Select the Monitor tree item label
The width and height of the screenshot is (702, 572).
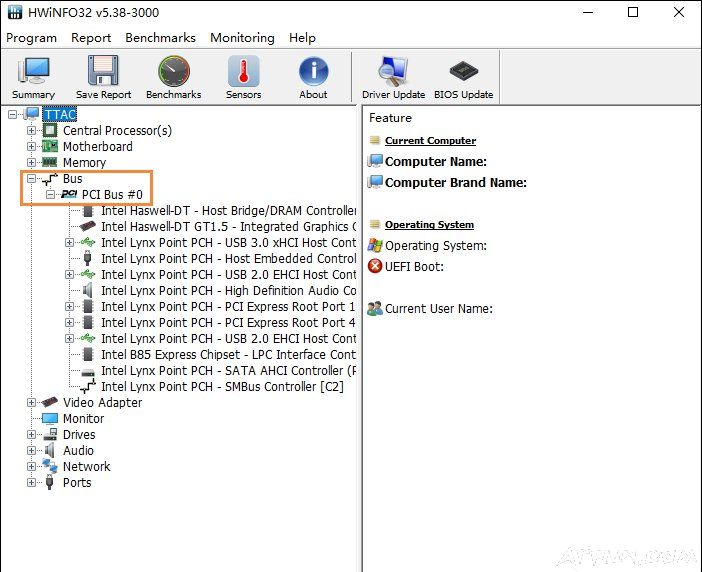(83, 418)
